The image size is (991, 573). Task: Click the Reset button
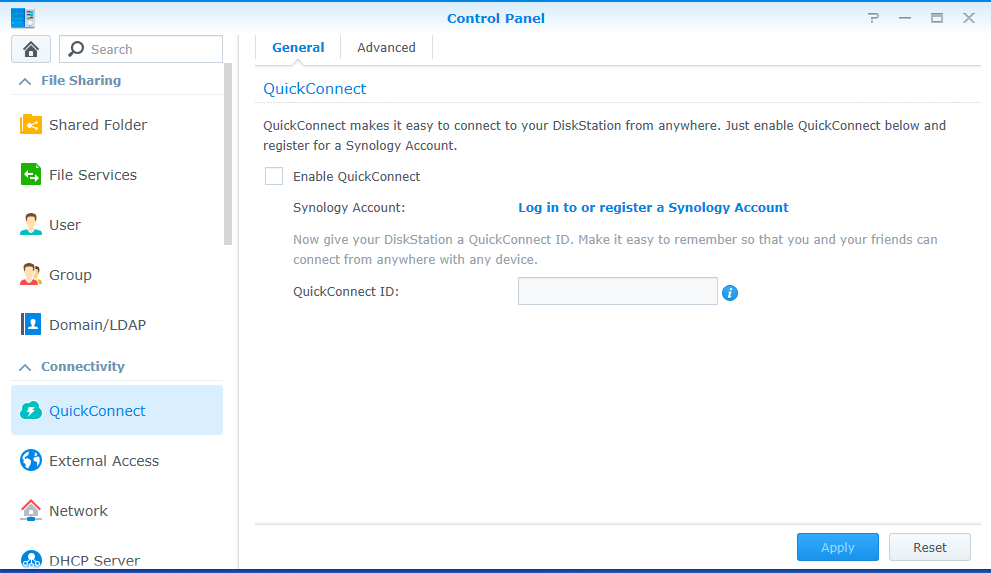coord(930,547)
